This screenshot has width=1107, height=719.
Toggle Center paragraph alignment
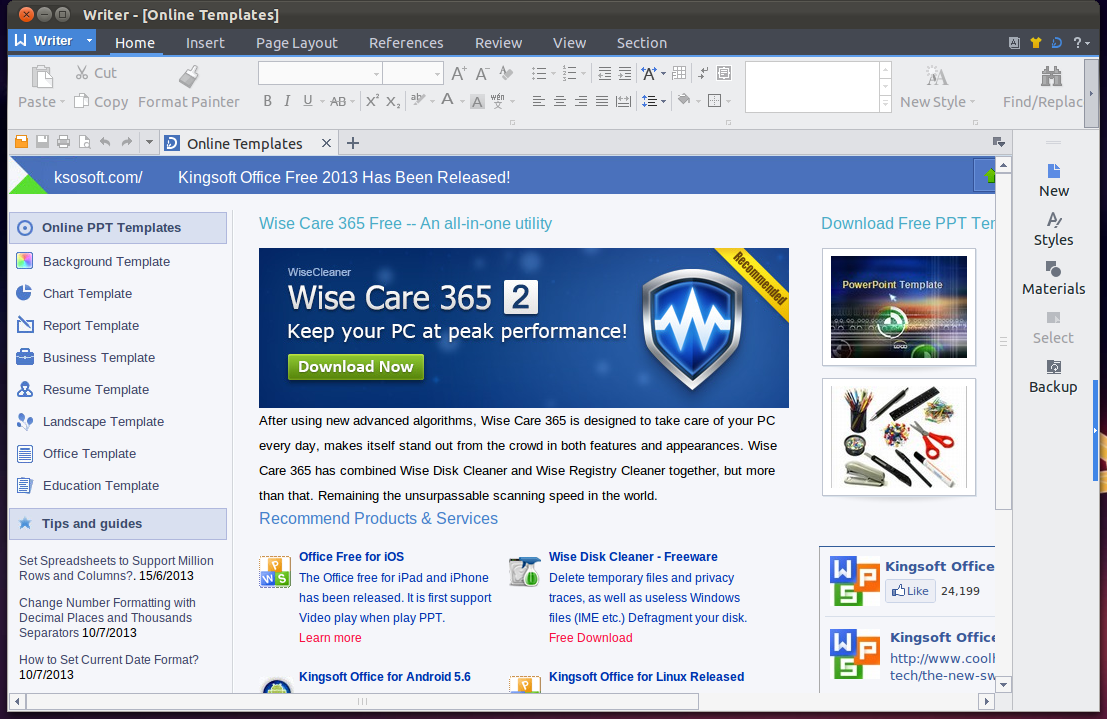[560, 102]
